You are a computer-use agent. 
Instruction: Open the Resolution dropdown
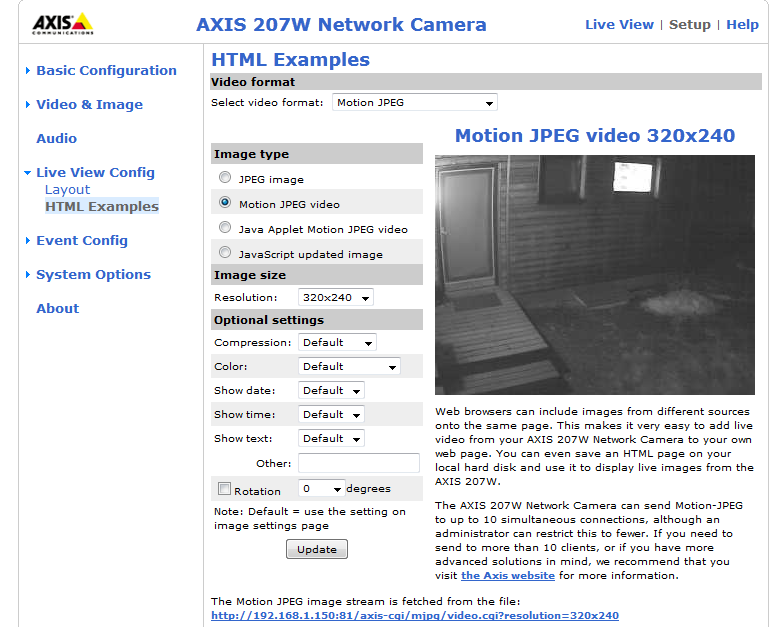pyautogui.click(x=335, y=297)
